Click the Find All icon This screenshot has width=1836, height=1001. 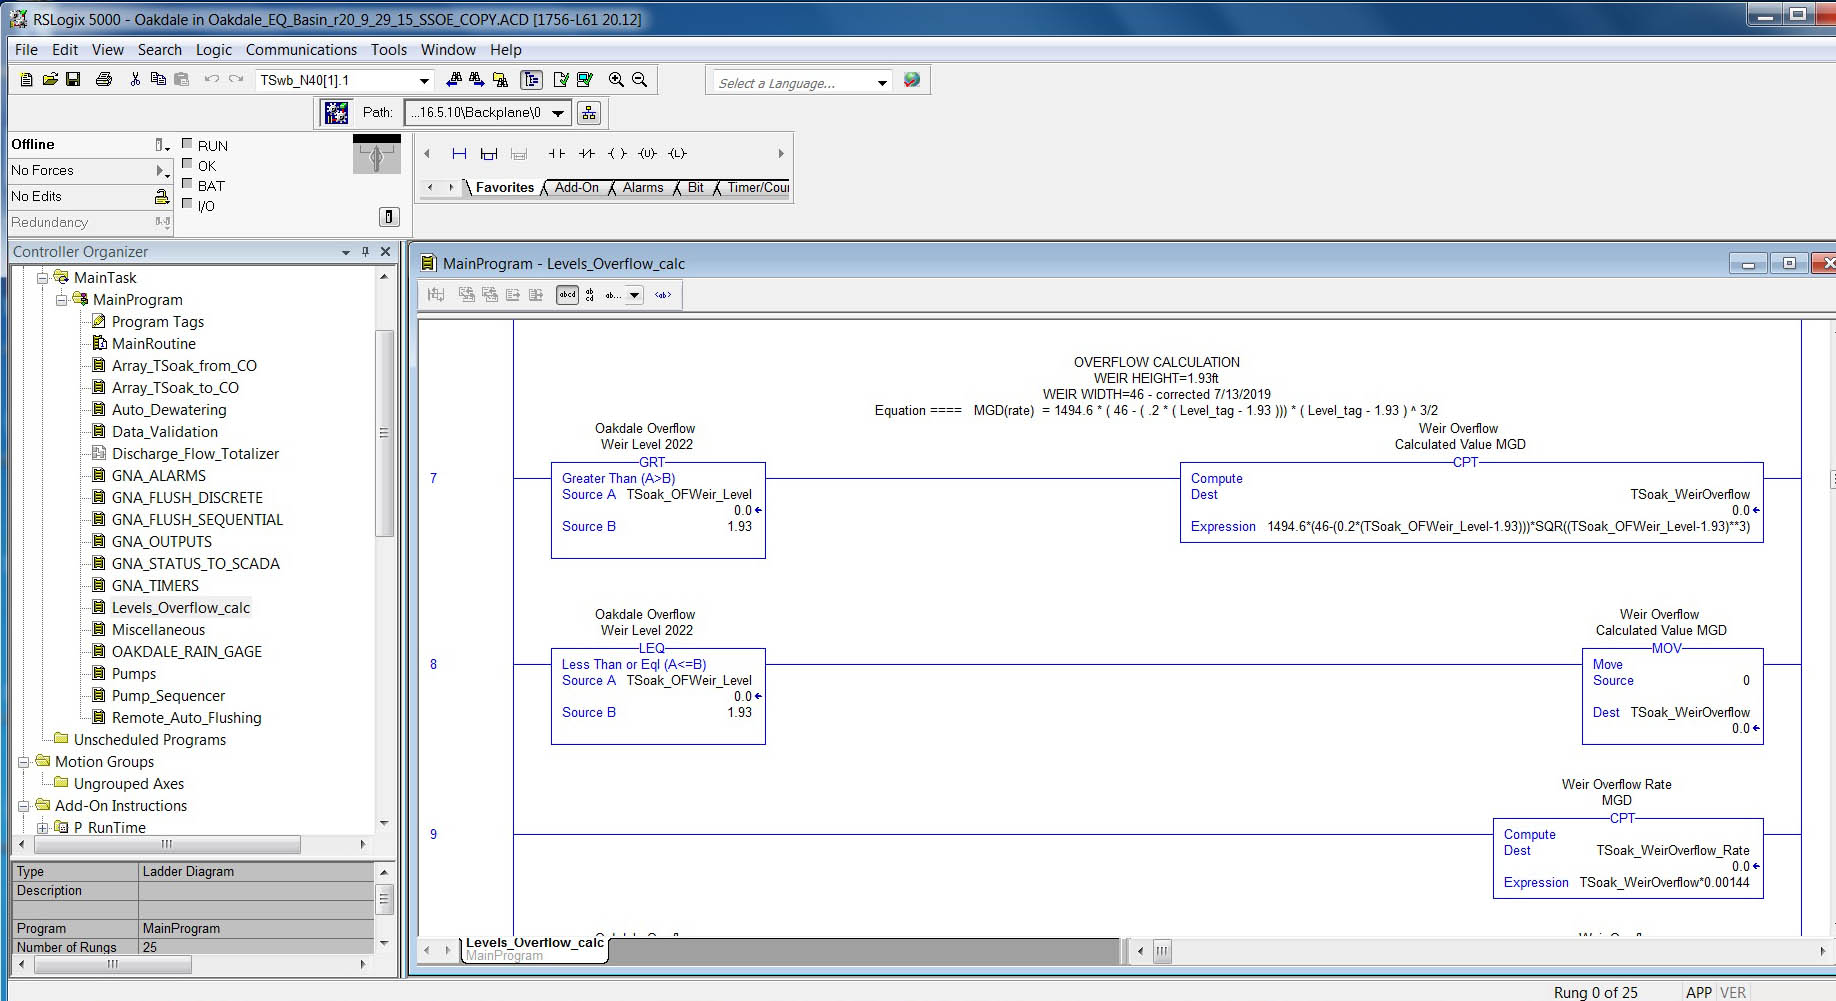click(501, 80)
